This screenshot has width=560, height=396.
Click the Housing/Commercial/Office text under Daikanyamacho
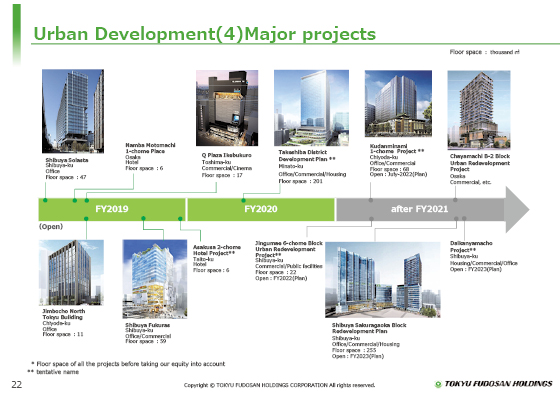pyautogui.click(x=484, y=263)
